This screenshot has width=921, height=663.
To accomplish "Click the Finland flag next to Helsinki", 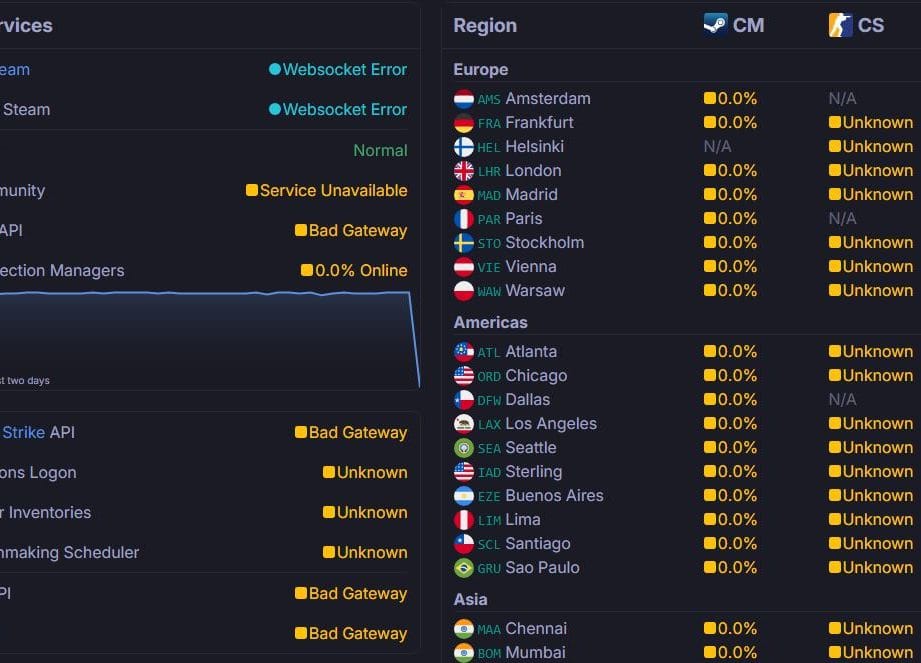I will point(463,147).
